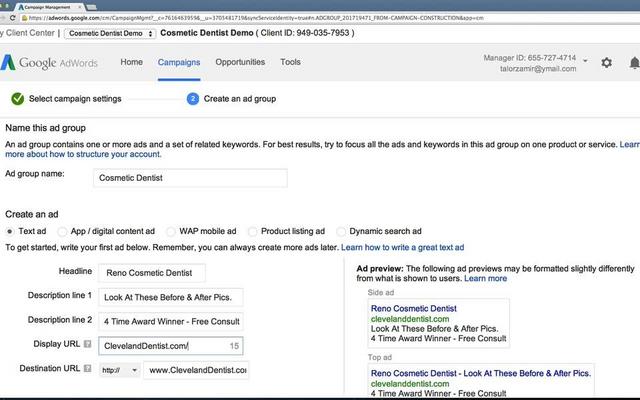Viewport: 640px width, 400px height.
Task: Open the Cosmetic Dentist Demo account dropdown
Action: pyautogui.click(x=110, y=33)
